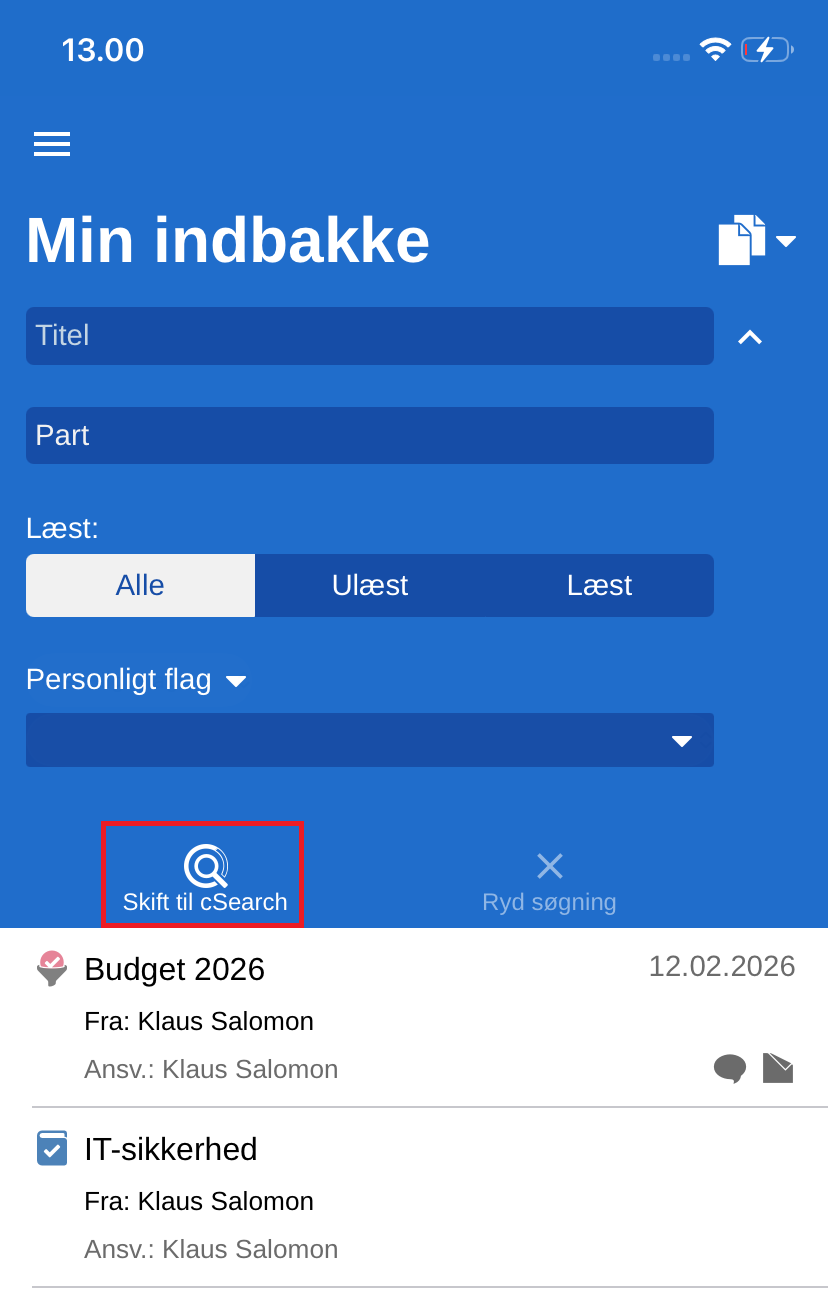This screenshot has height=1295, width=828.
Task: Click sender line under Budget 2026
Action: point(199,1021)
